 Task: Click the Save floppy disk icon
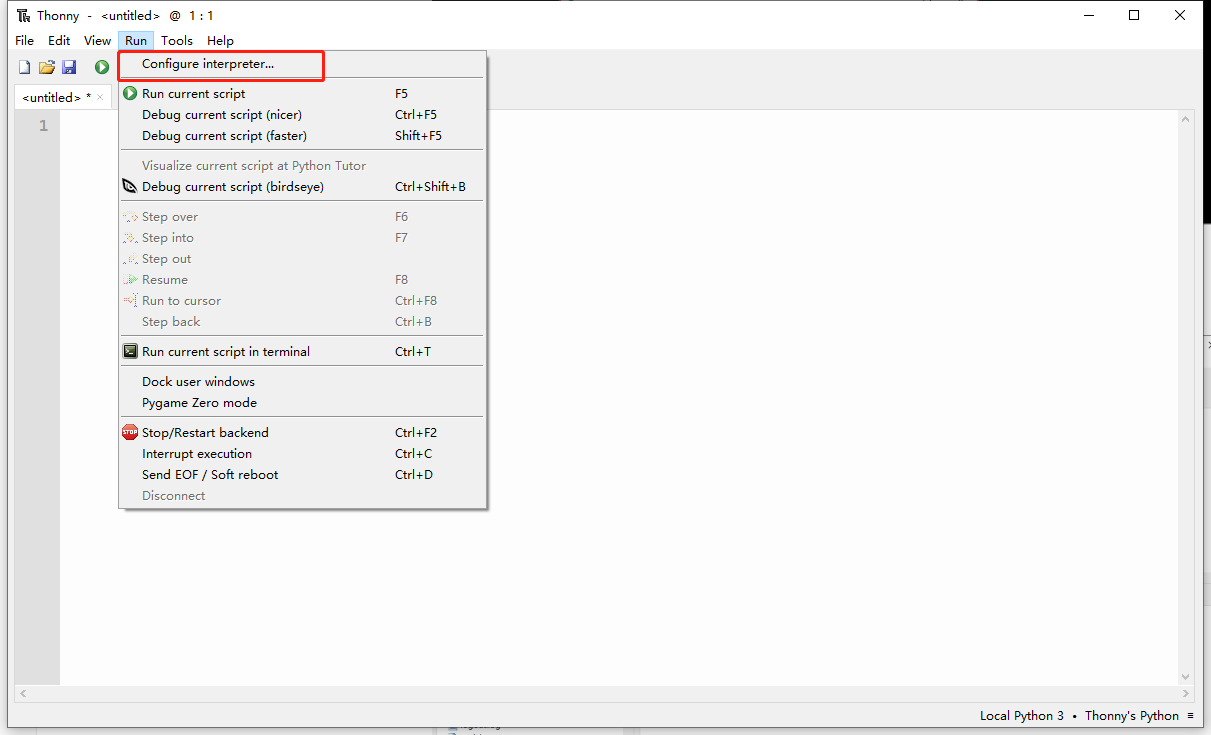69,67
